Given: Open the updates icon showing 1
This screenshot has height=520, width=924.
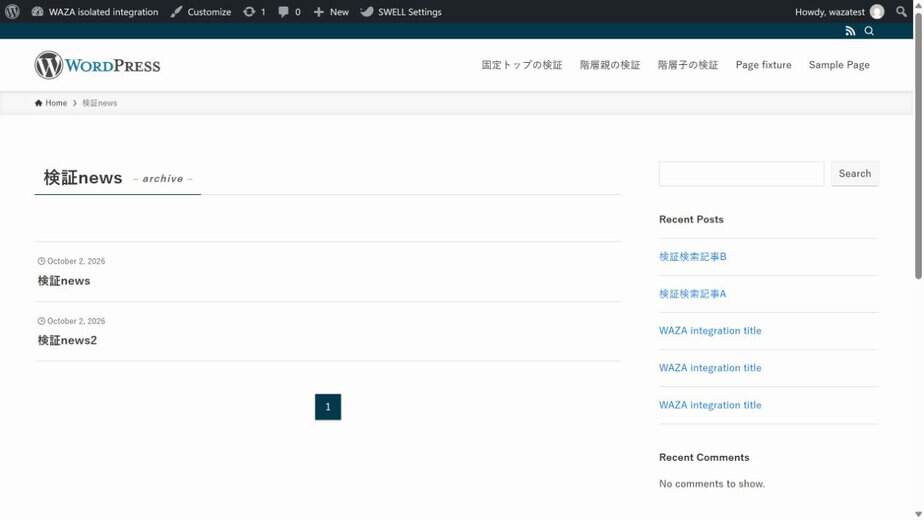Looking at the screenshot, I should [255, 12].
